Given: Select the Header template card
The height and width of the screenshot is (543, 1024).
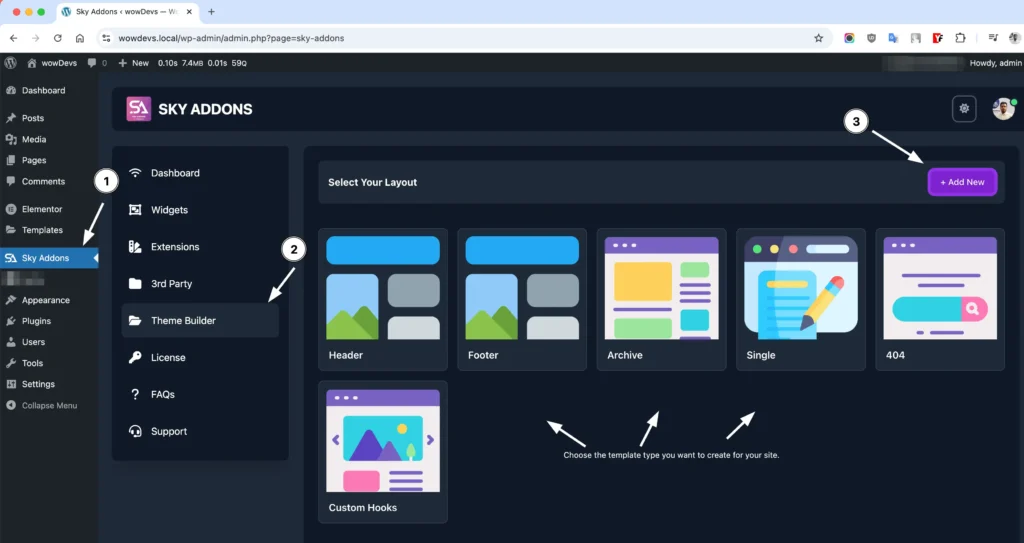Looking at the screenshot, I should click(x=383, y=299).
